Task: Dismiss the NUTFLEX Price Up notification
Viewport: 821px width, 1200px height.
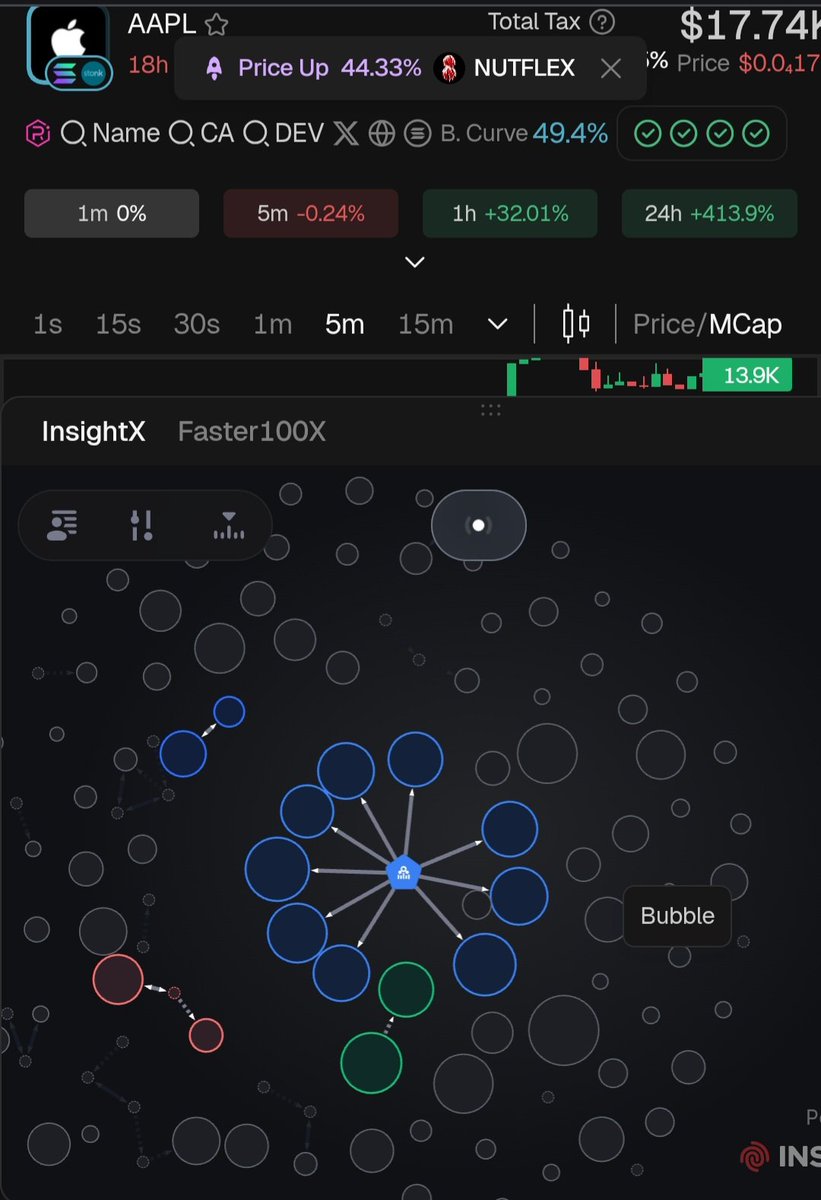Action: click(x=610, y=68)
